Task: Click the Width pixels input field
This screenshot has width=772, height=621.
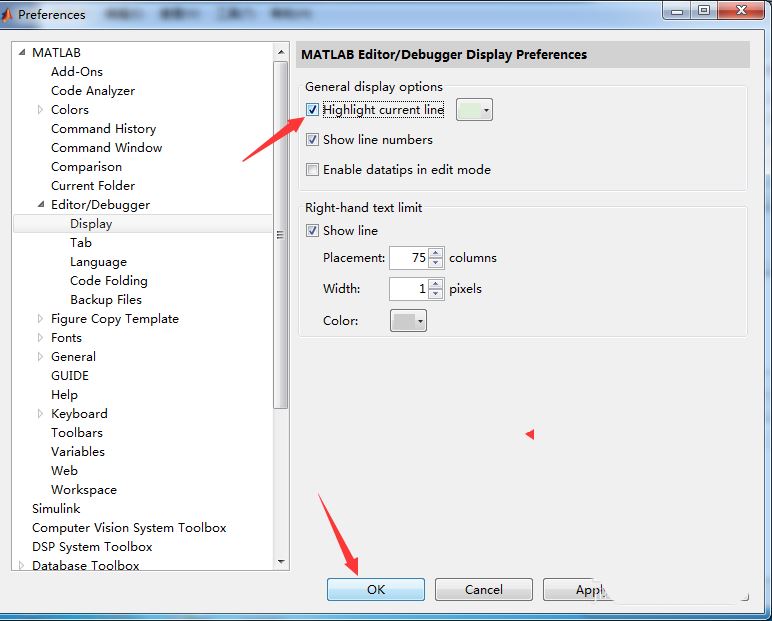Action: 409,289
